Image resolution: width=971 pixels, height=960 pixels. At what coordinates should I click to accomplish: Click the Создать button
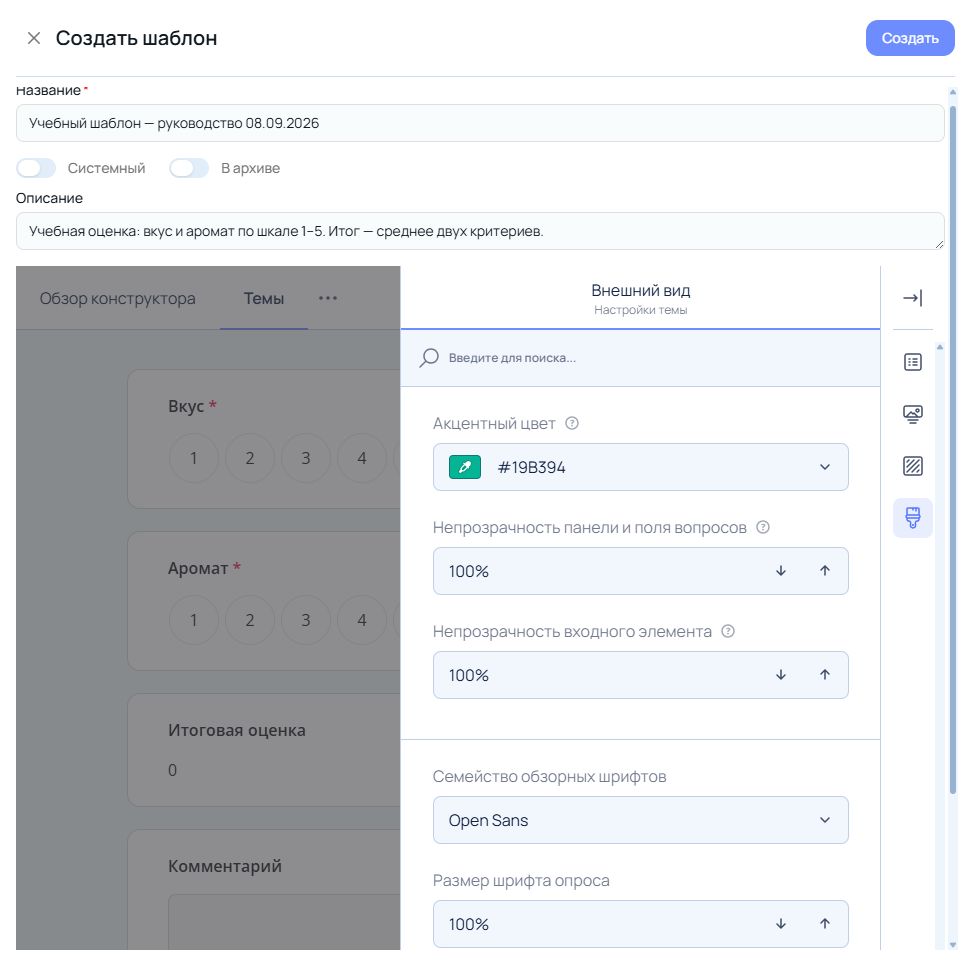910,38
